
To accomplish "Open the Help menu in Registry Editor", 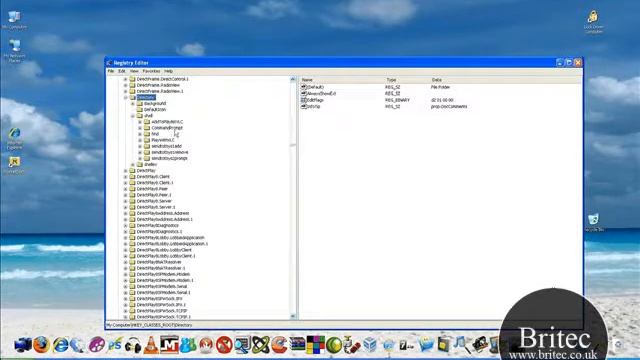I will [168, 71].
